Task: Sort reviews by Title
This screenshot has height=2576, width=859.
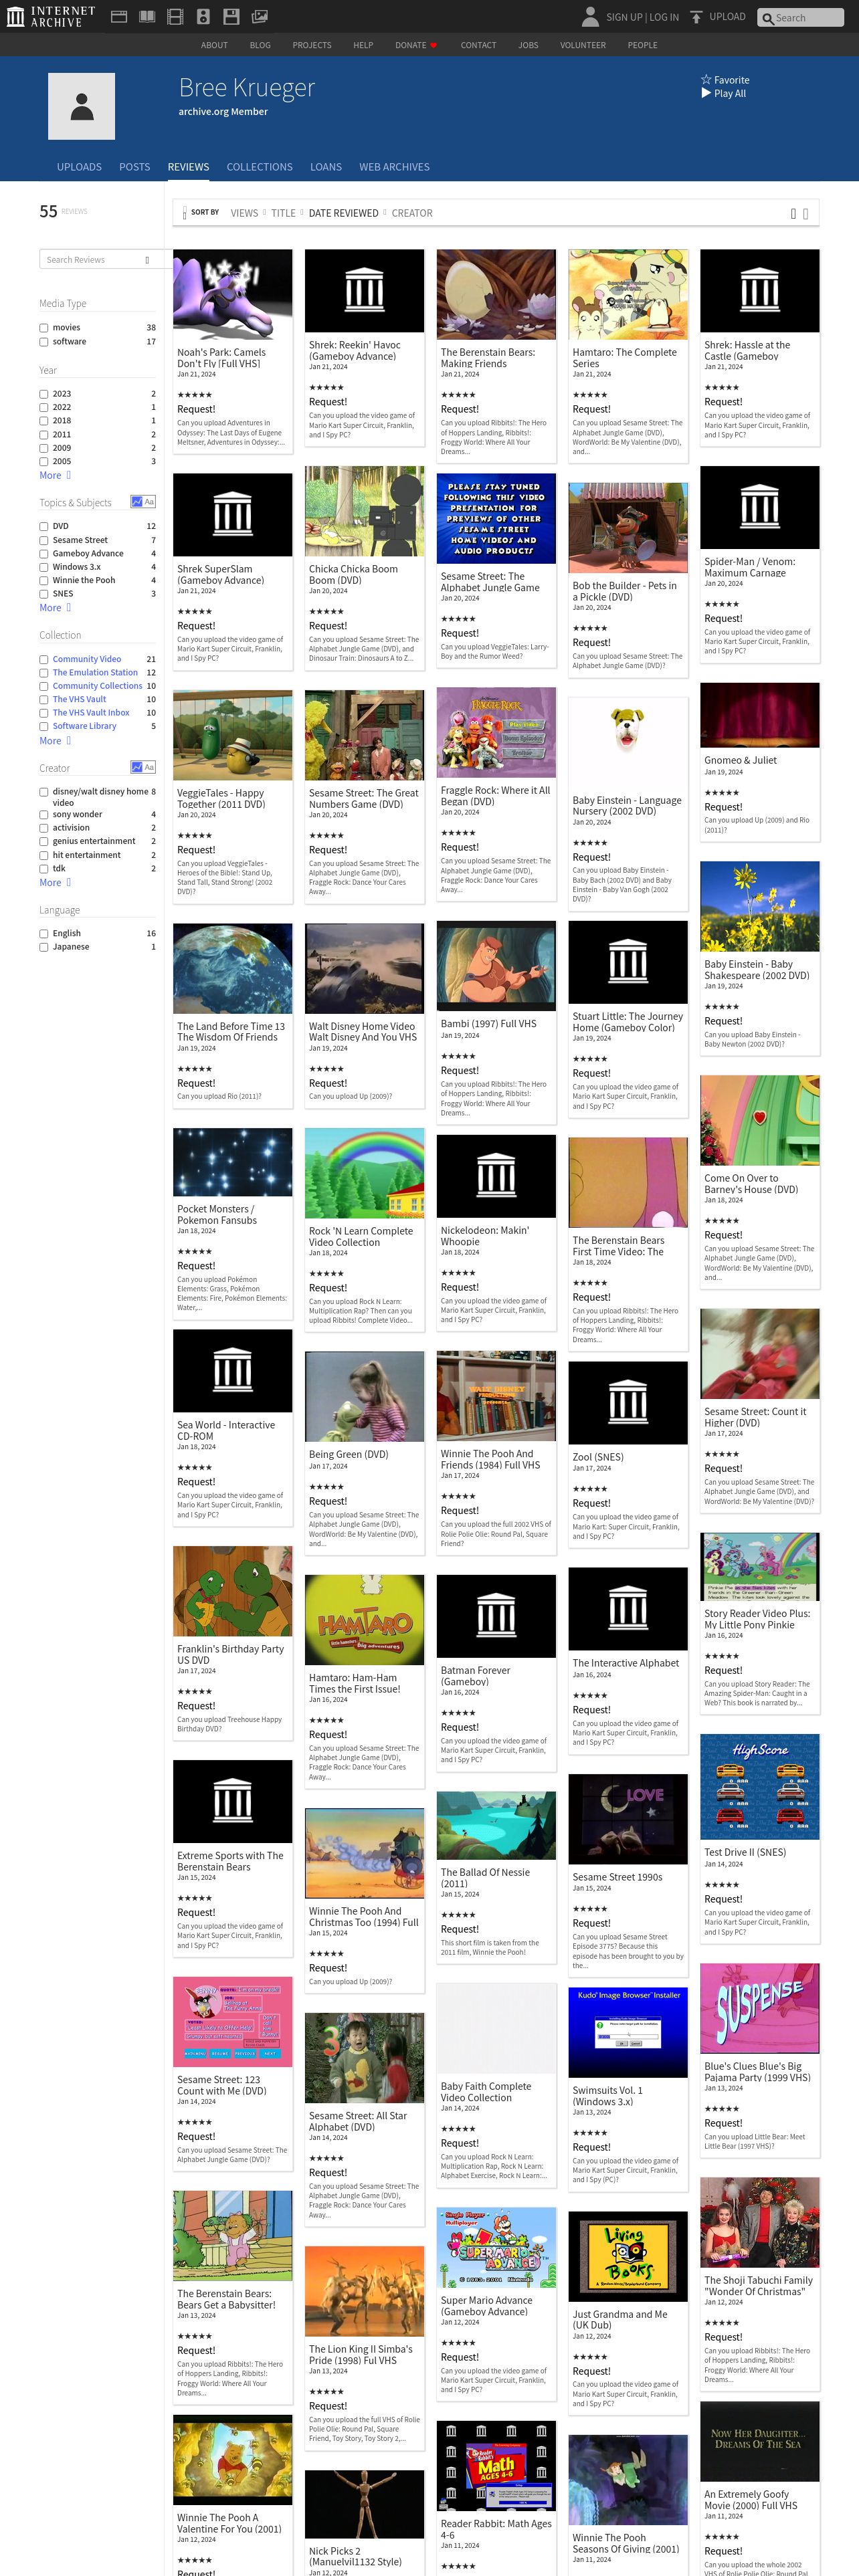Action: coord(283,213)
